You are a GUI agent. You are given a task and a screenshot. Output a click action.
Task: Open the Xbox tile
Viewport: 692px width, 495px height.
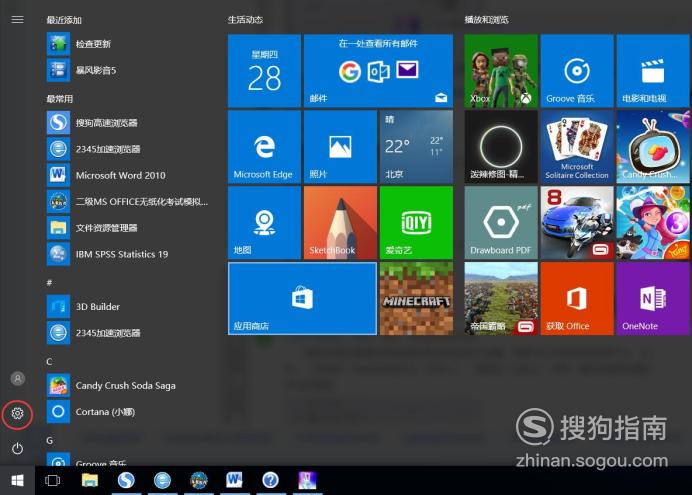(501, 71)
